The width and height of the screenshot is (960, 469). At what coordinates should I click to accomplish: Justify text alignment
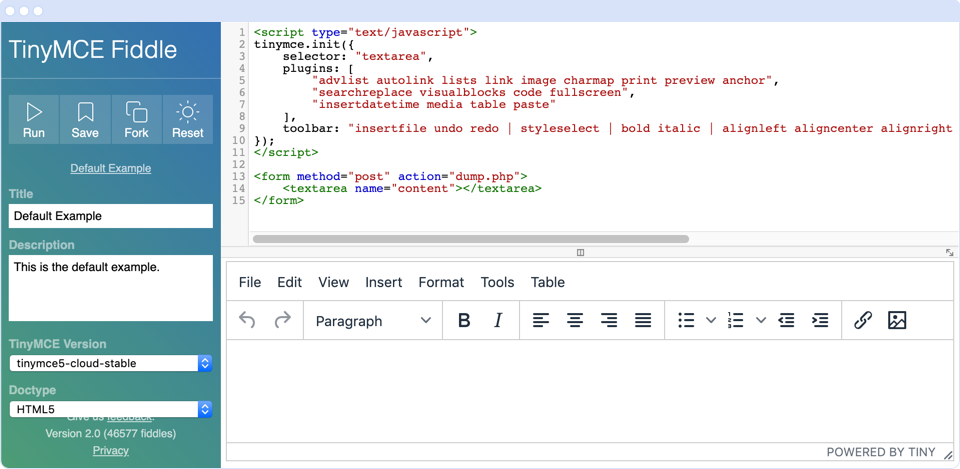(643, 320)
